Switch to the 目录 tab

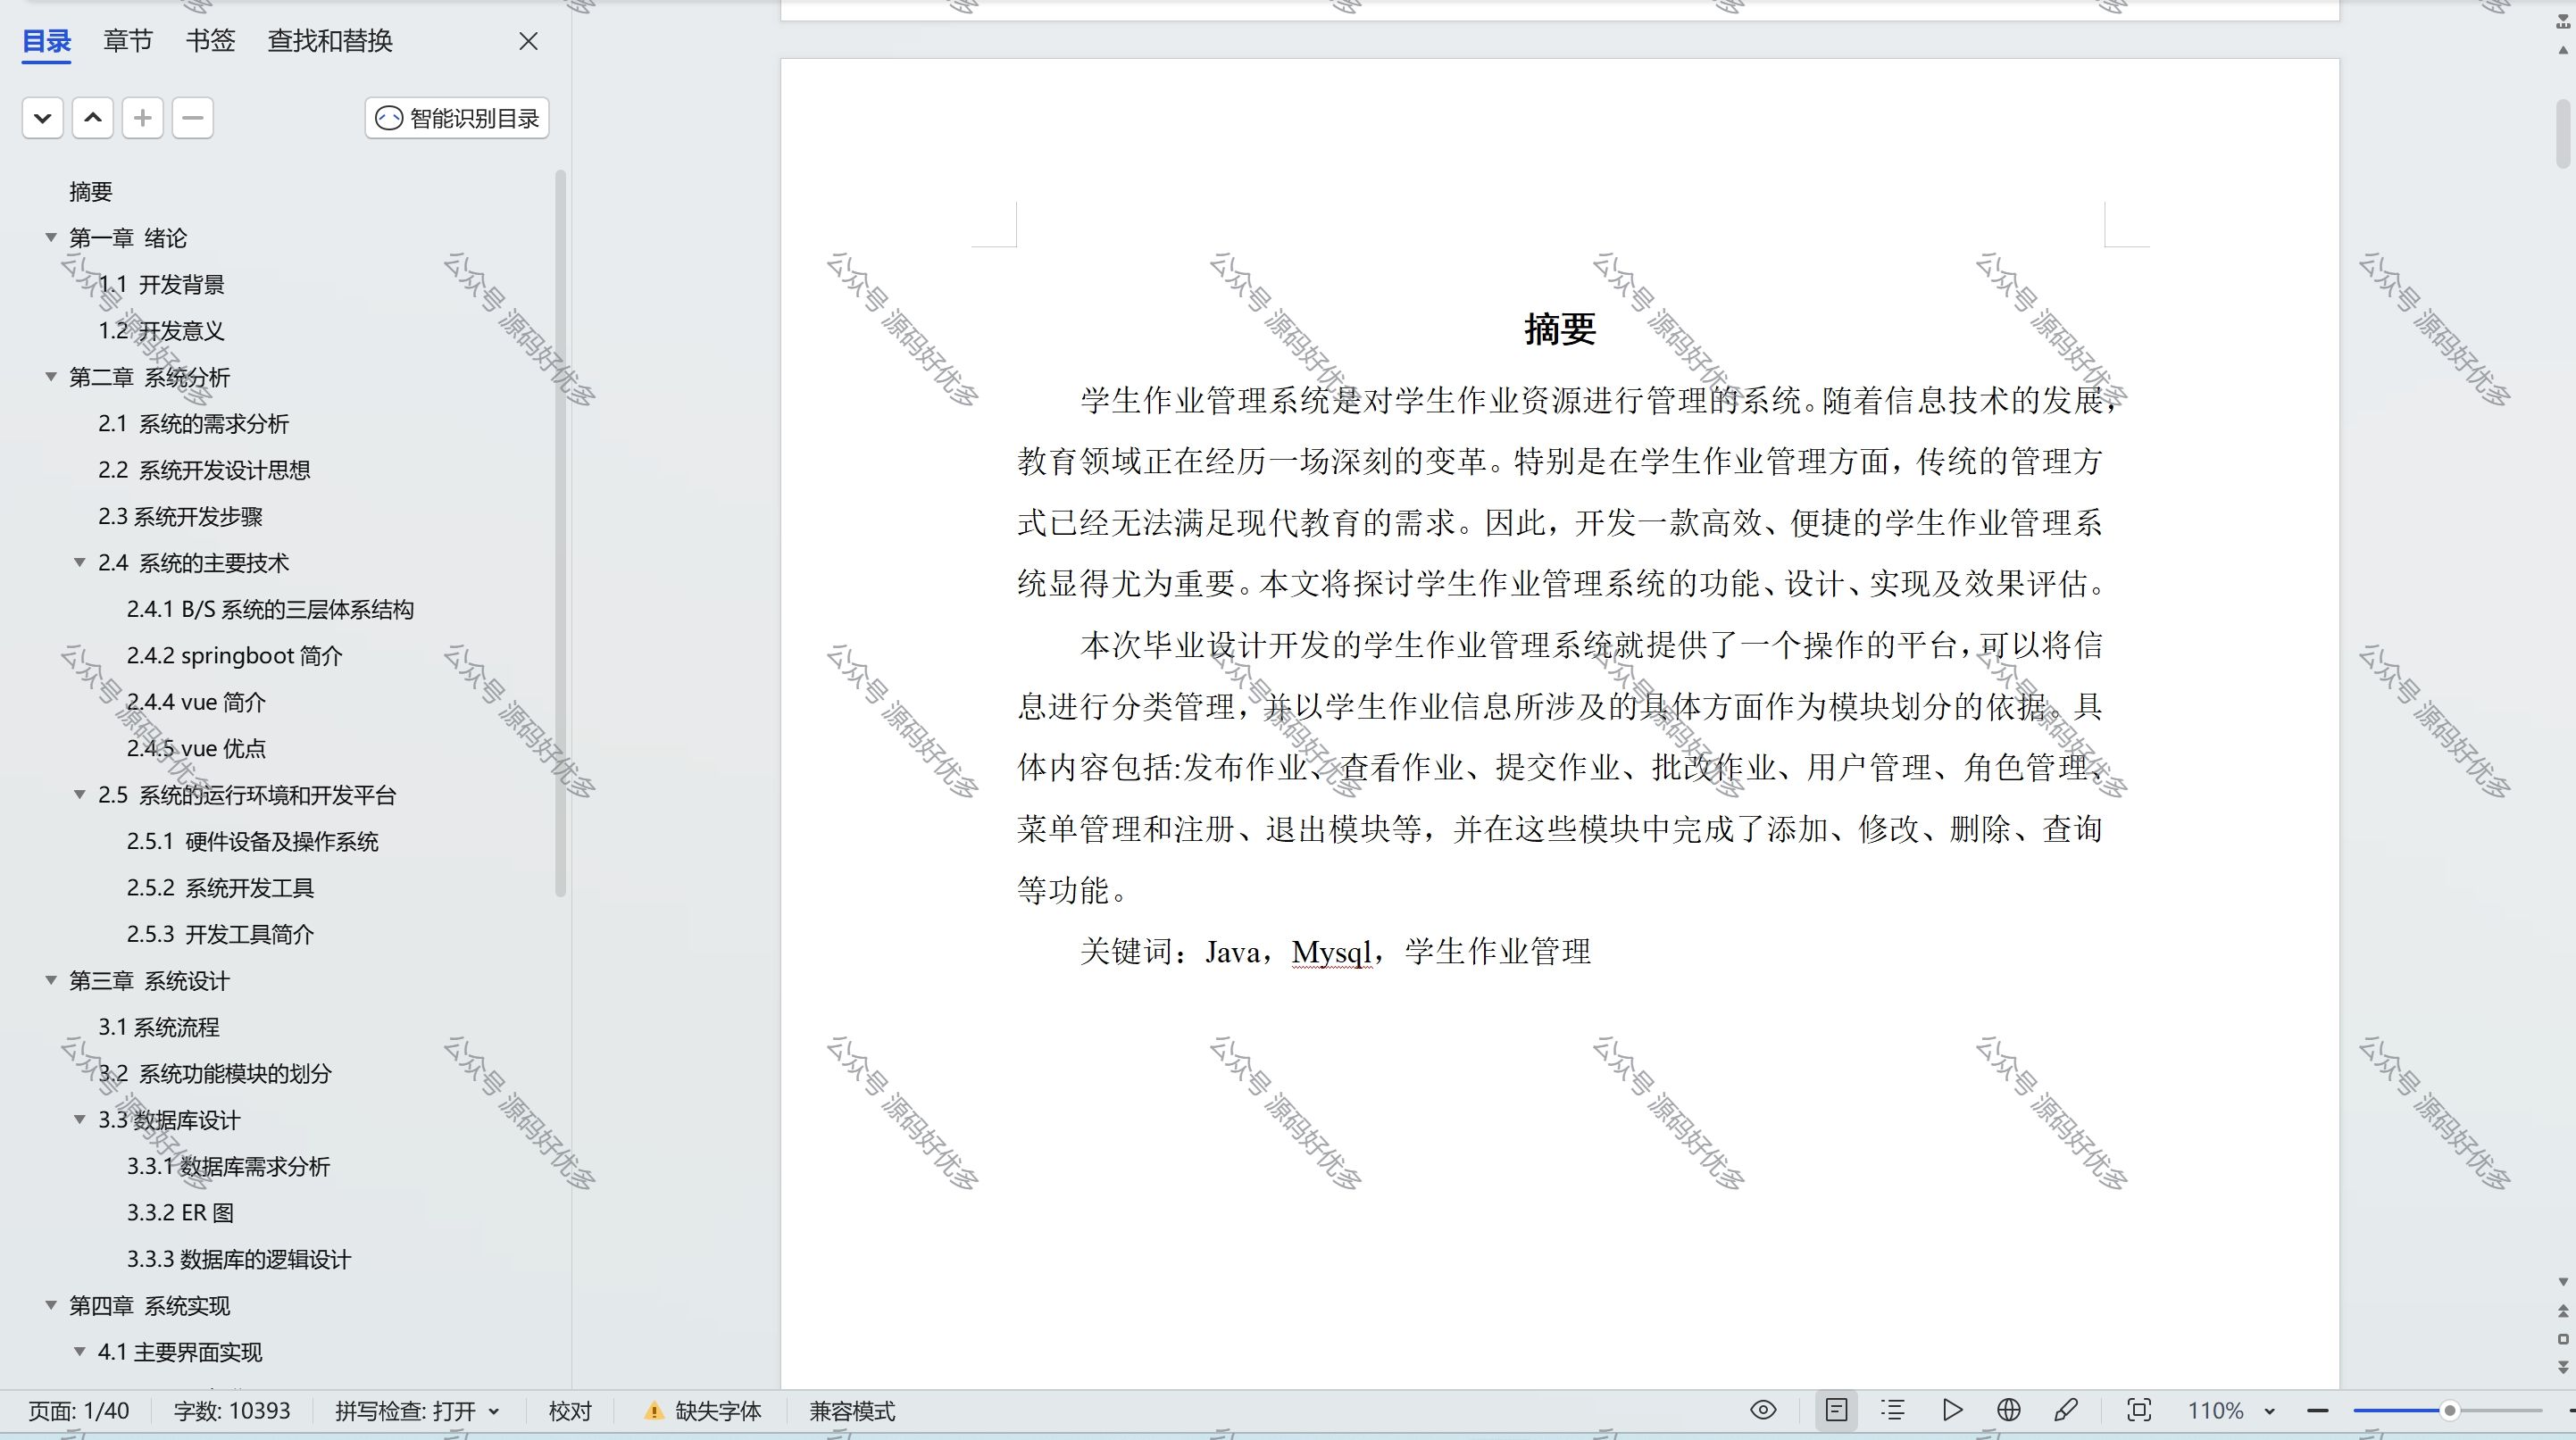coord(47,41)
